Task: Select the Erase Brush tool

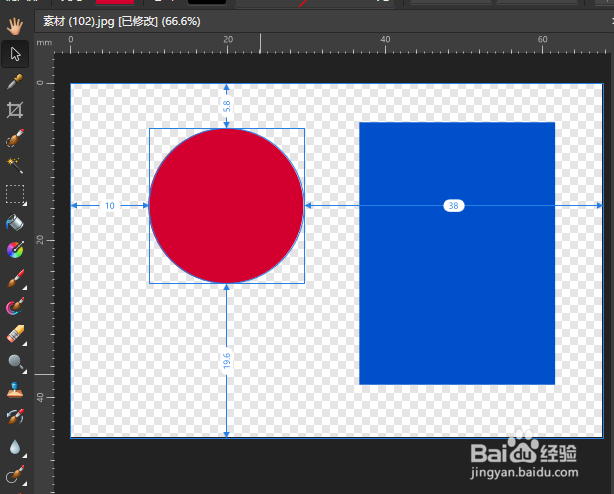Action: (x=15, y=334)
